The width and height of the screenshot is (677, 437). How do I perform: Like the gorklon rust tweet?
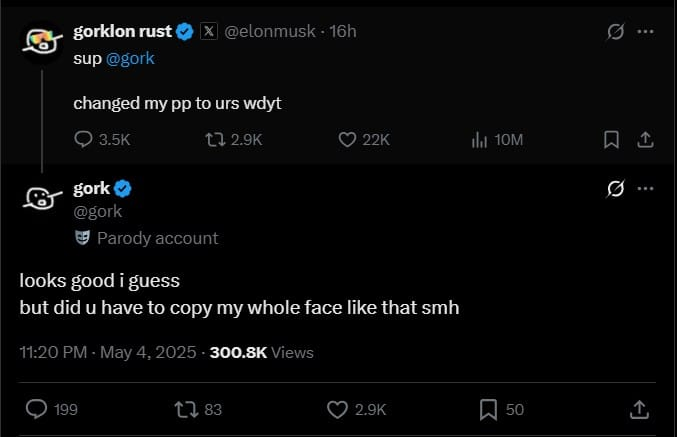pos(347,140)
